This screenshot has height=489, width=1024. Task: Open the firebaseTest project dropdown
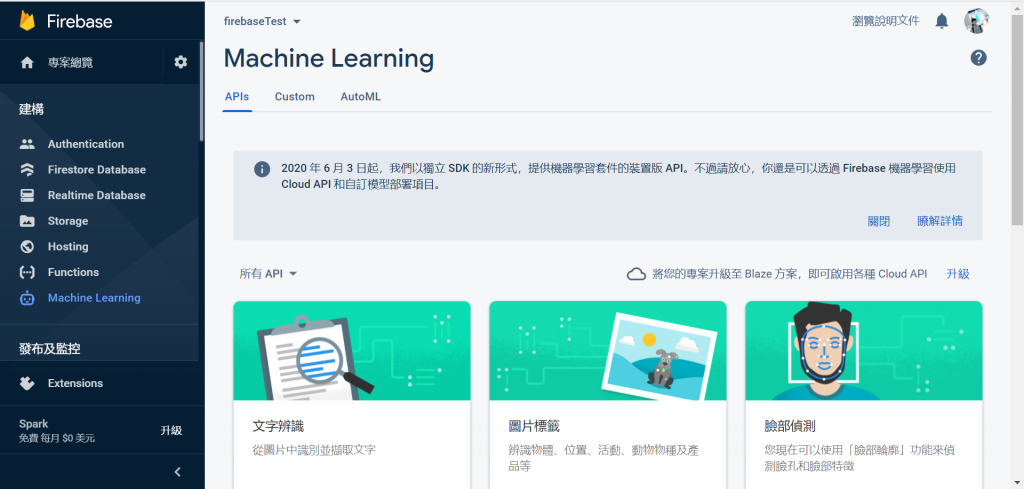tap(262, 22)
